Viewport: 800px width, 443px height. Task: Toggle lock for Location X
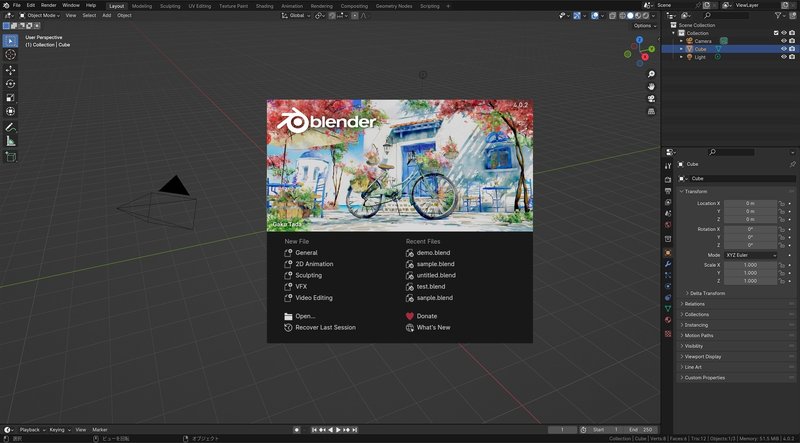(x=781, y=203)
